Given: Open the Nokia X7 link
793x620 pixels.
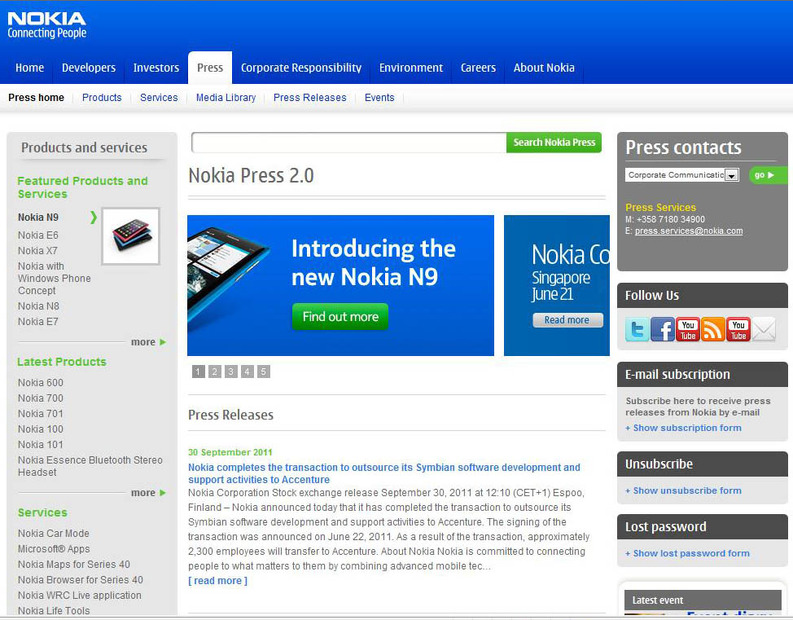Looking at the screenshot, I should click(x=38, y=251).
